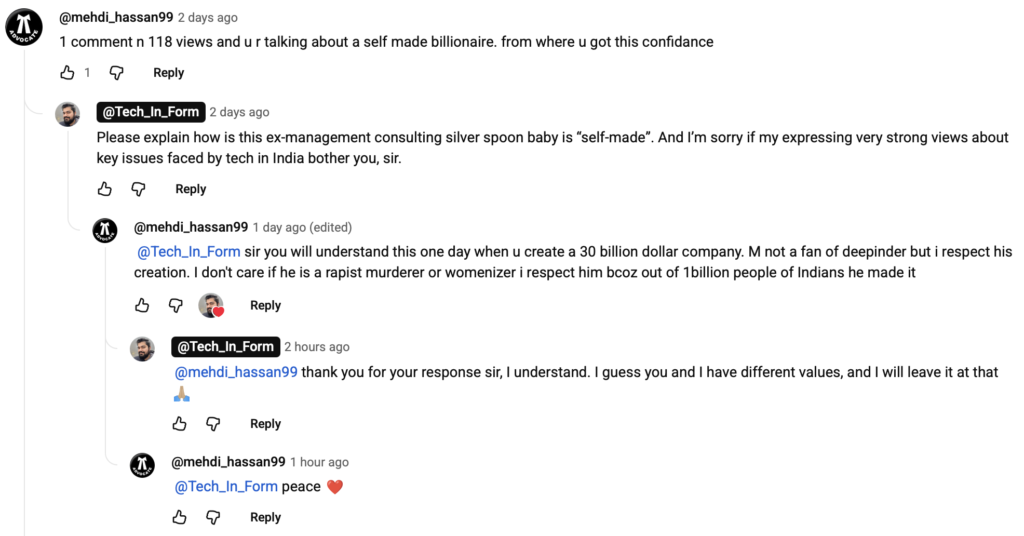Dislike the 30 billion dollar company reply

tap(176, 305)
